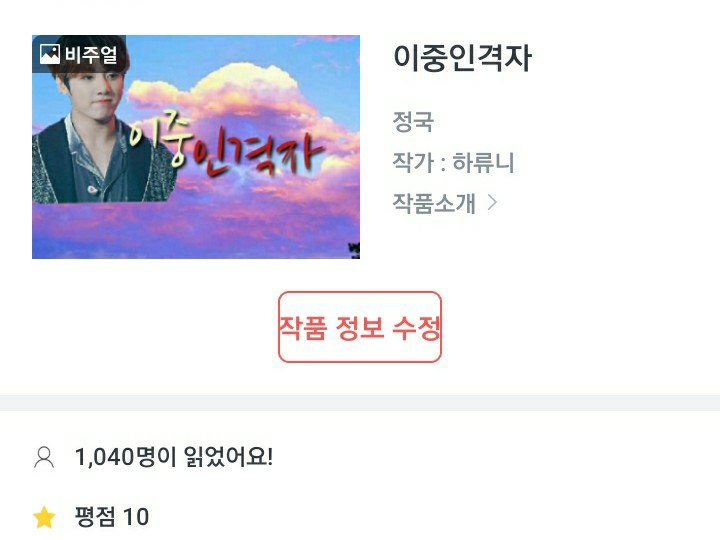The image size is (720, 540).
Task: Click the chevron arrow beside 작품소개
Action: coord(492,202)
